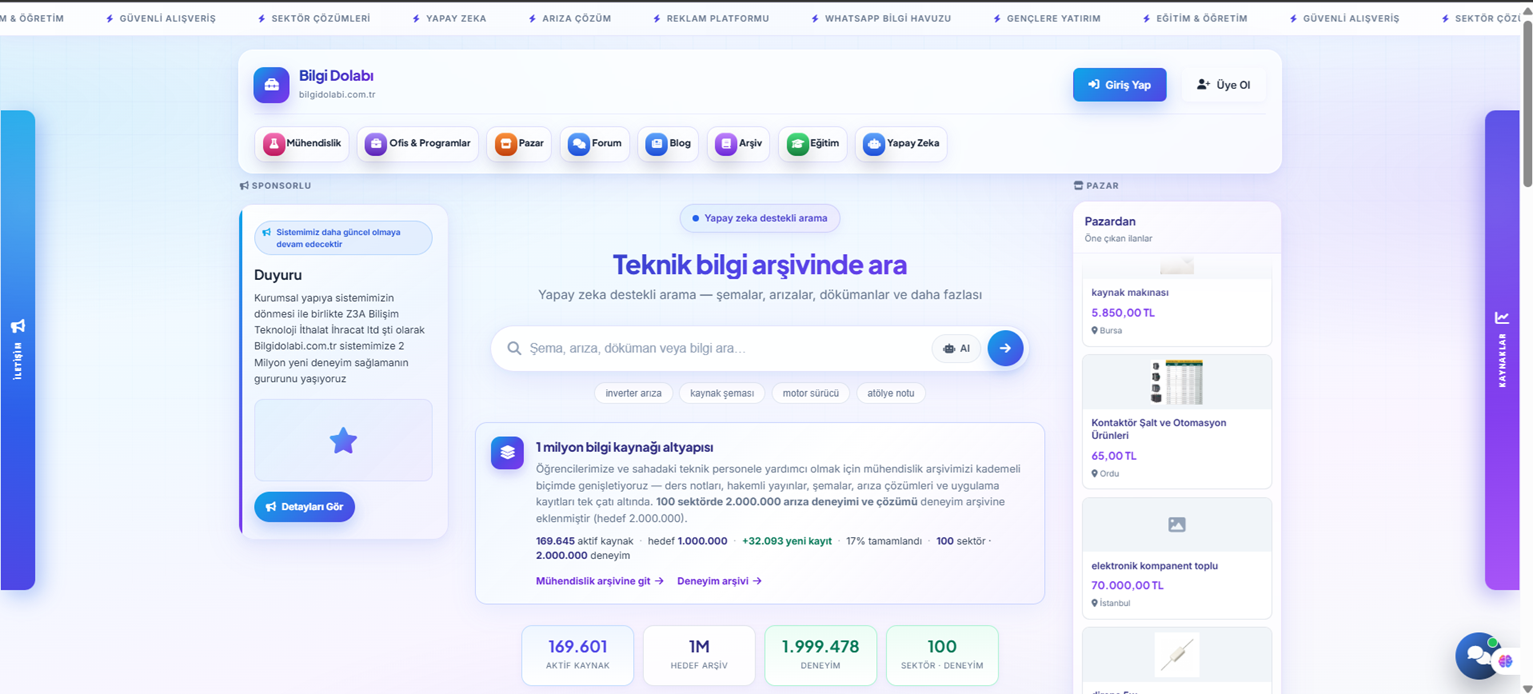This screenshot has height=694, width=1533.
Task: Open 'Mühendislik arşivine git' link
Action: coord(600,581)
